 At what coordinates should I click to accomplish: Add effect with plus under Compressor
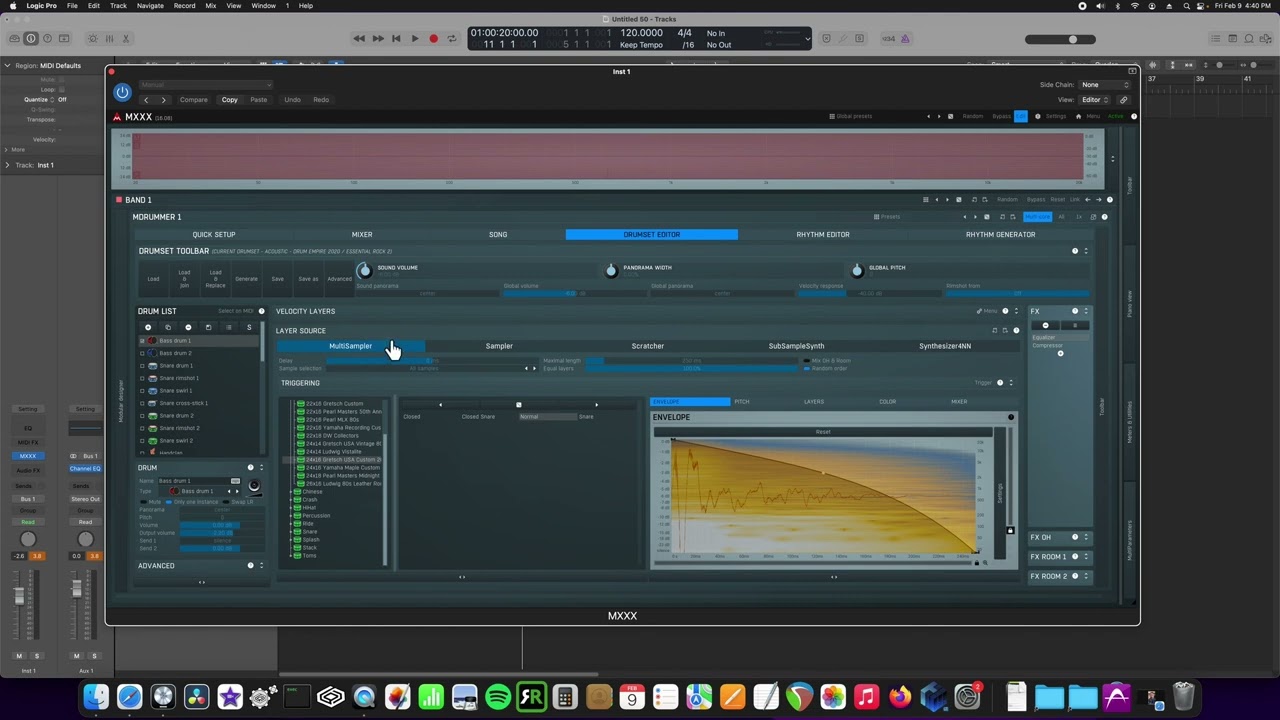pyautogui.click(x=1061, y=353)
